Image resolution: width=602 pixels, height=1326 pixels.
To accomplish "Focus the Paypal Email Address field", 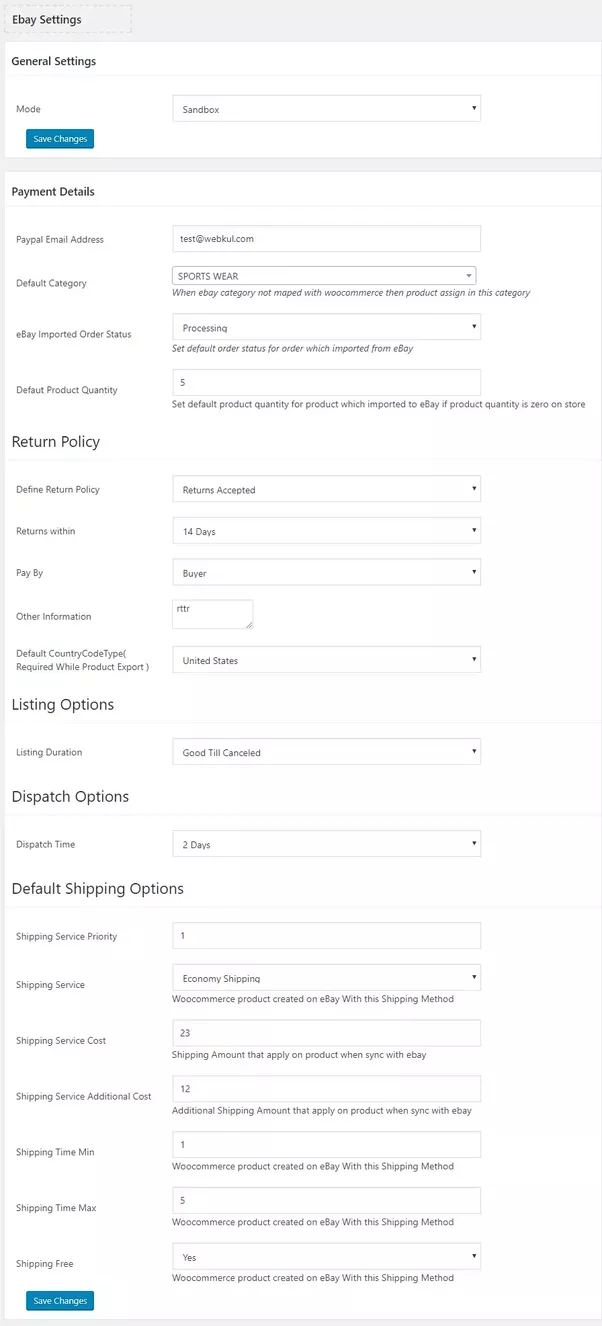I will pos(326,239).
